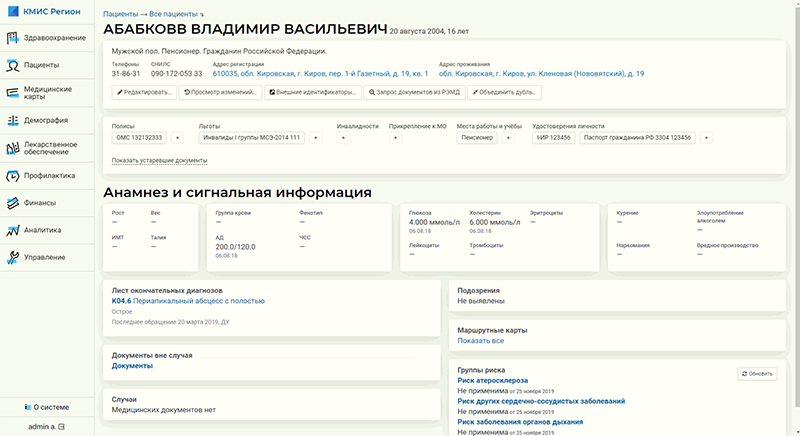The width and height of the screenshot is (800, 436).
Task: Open registration address link 610035 Киров
Action: (320, 73)
